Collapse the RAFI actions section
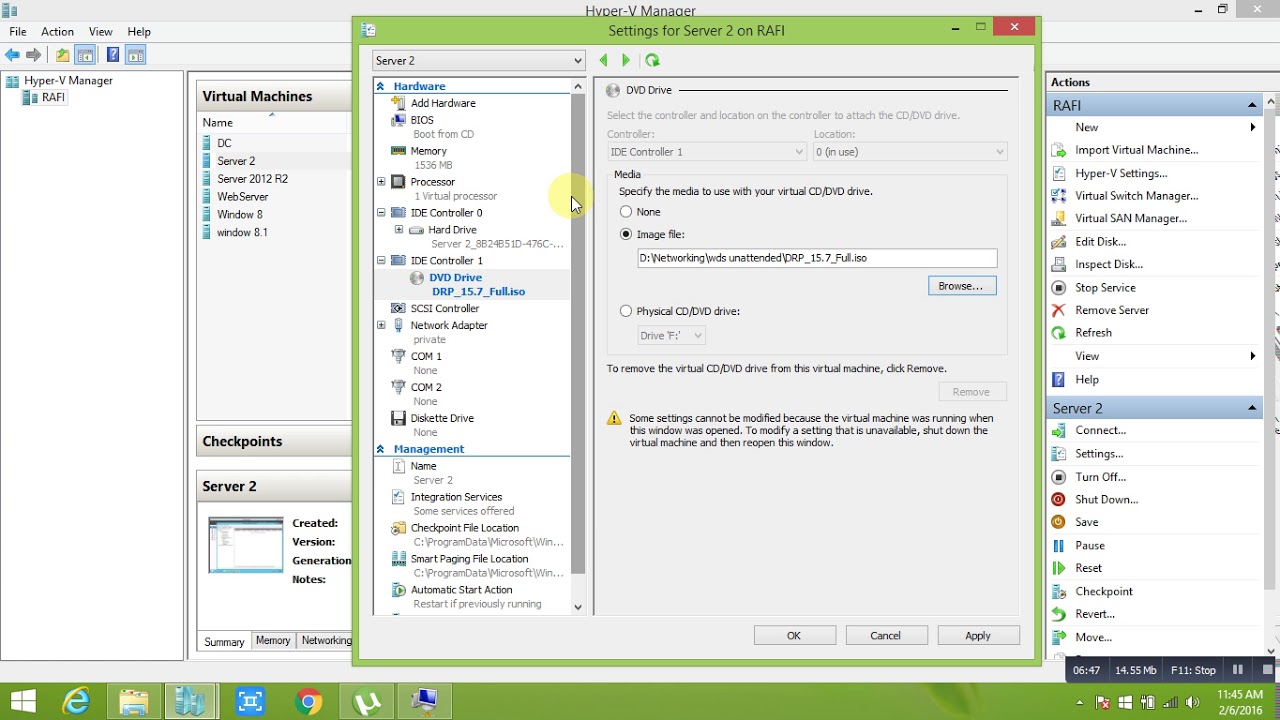 click(1251, 105)
